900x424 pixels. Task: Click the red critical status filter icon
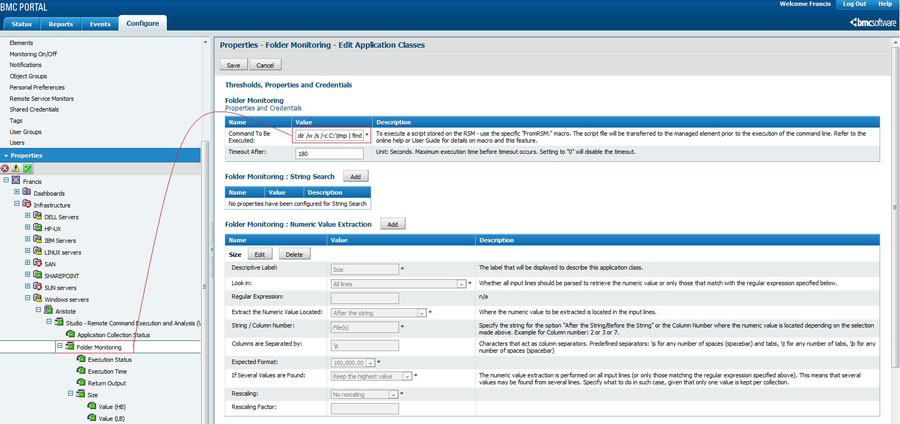pos(6,168)
